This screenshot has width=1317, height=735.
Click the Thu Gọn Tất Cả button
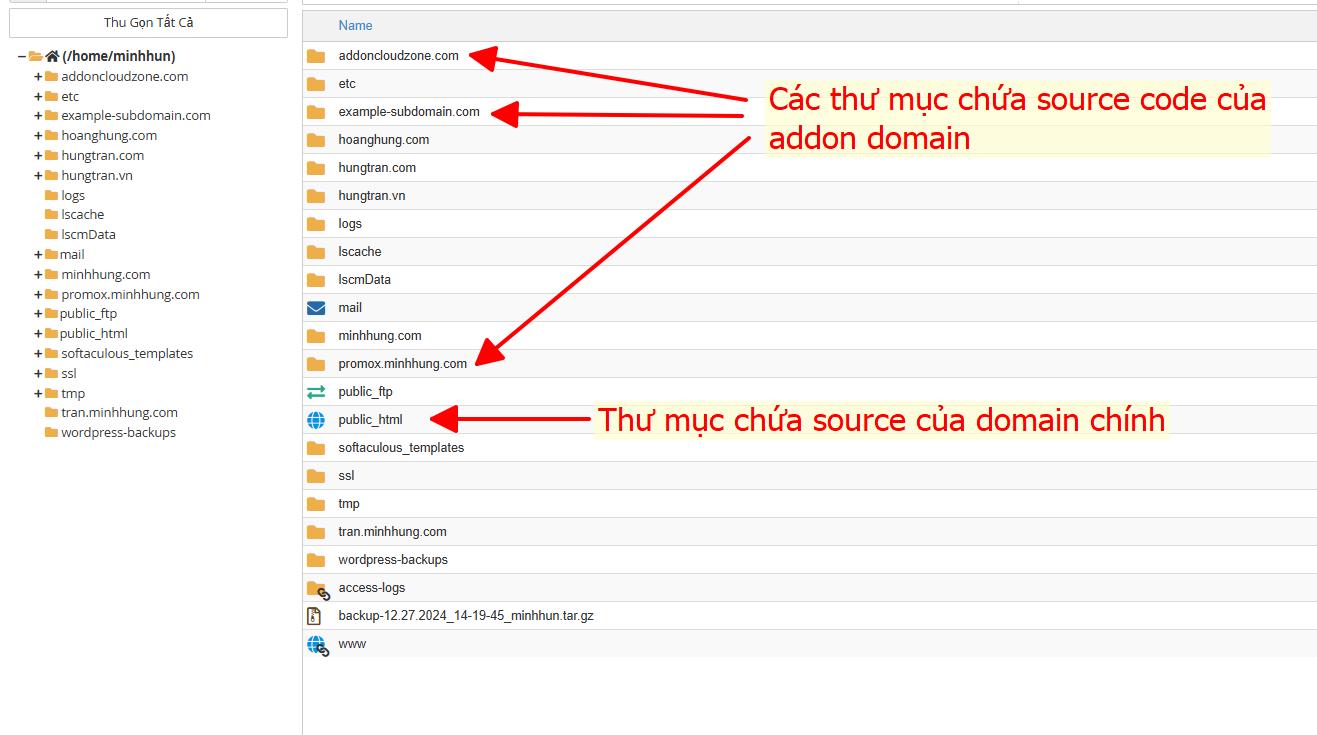tap(148, 22)
